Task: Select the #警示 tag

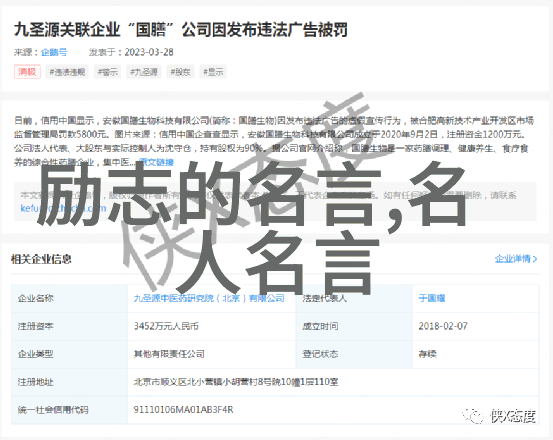Action: click(108, 72)
